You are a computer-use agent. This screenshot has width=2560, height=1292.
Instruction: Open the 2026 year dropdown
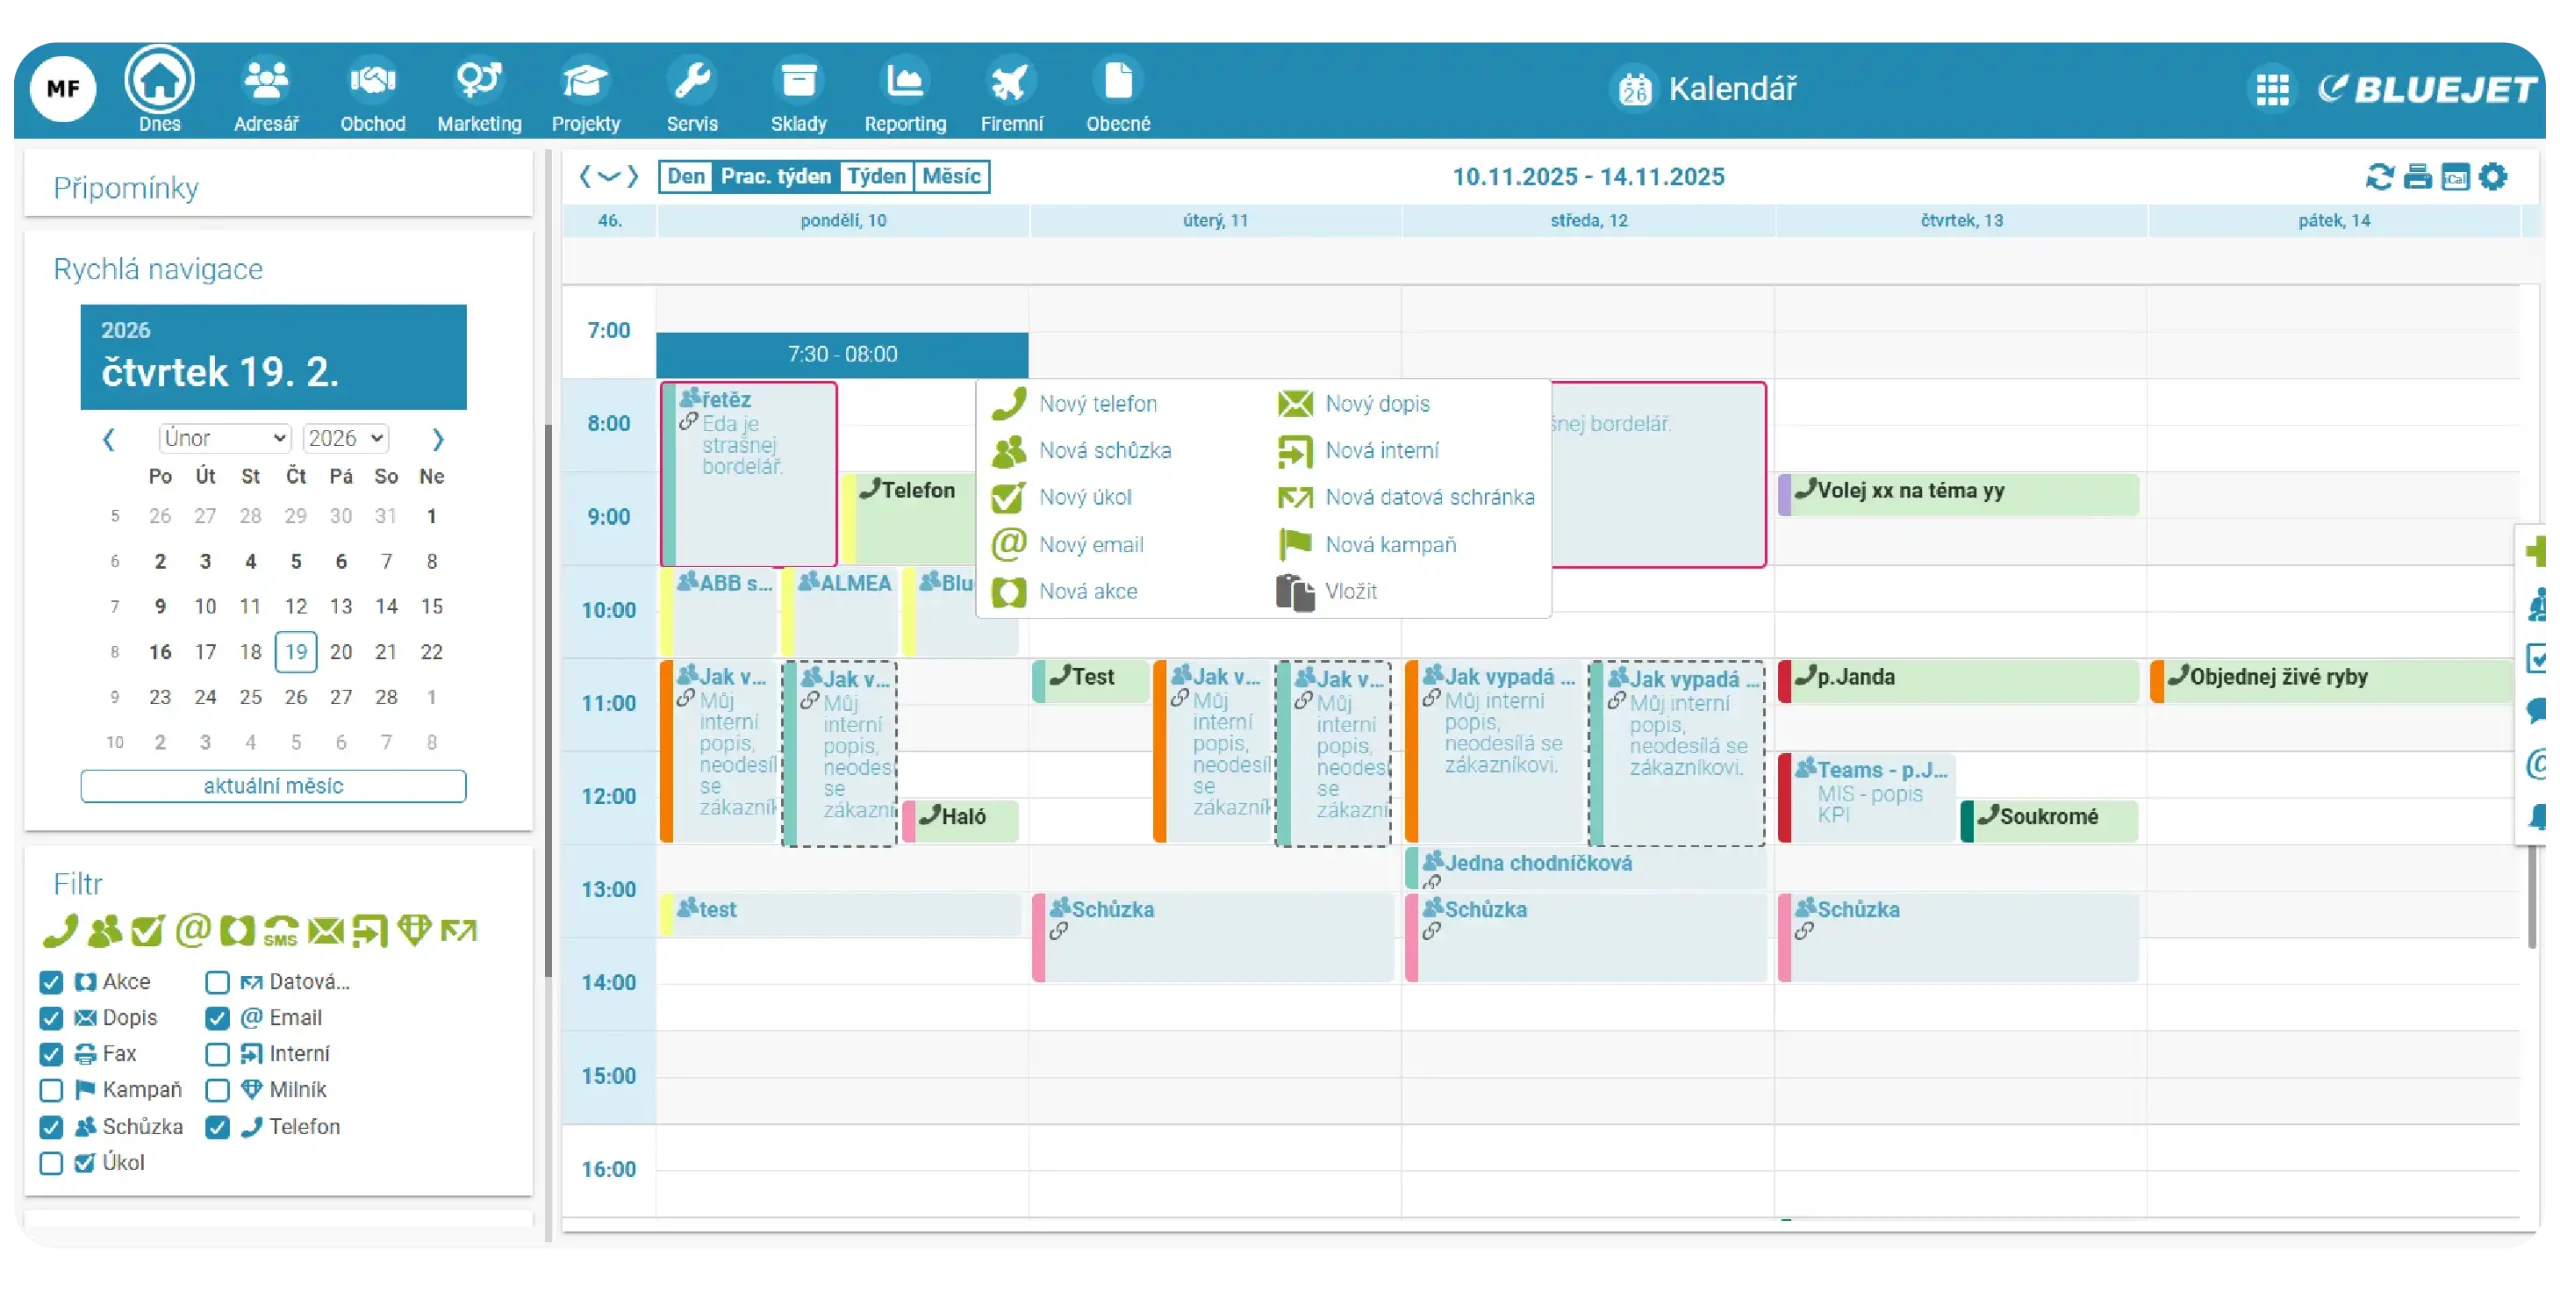345,438
